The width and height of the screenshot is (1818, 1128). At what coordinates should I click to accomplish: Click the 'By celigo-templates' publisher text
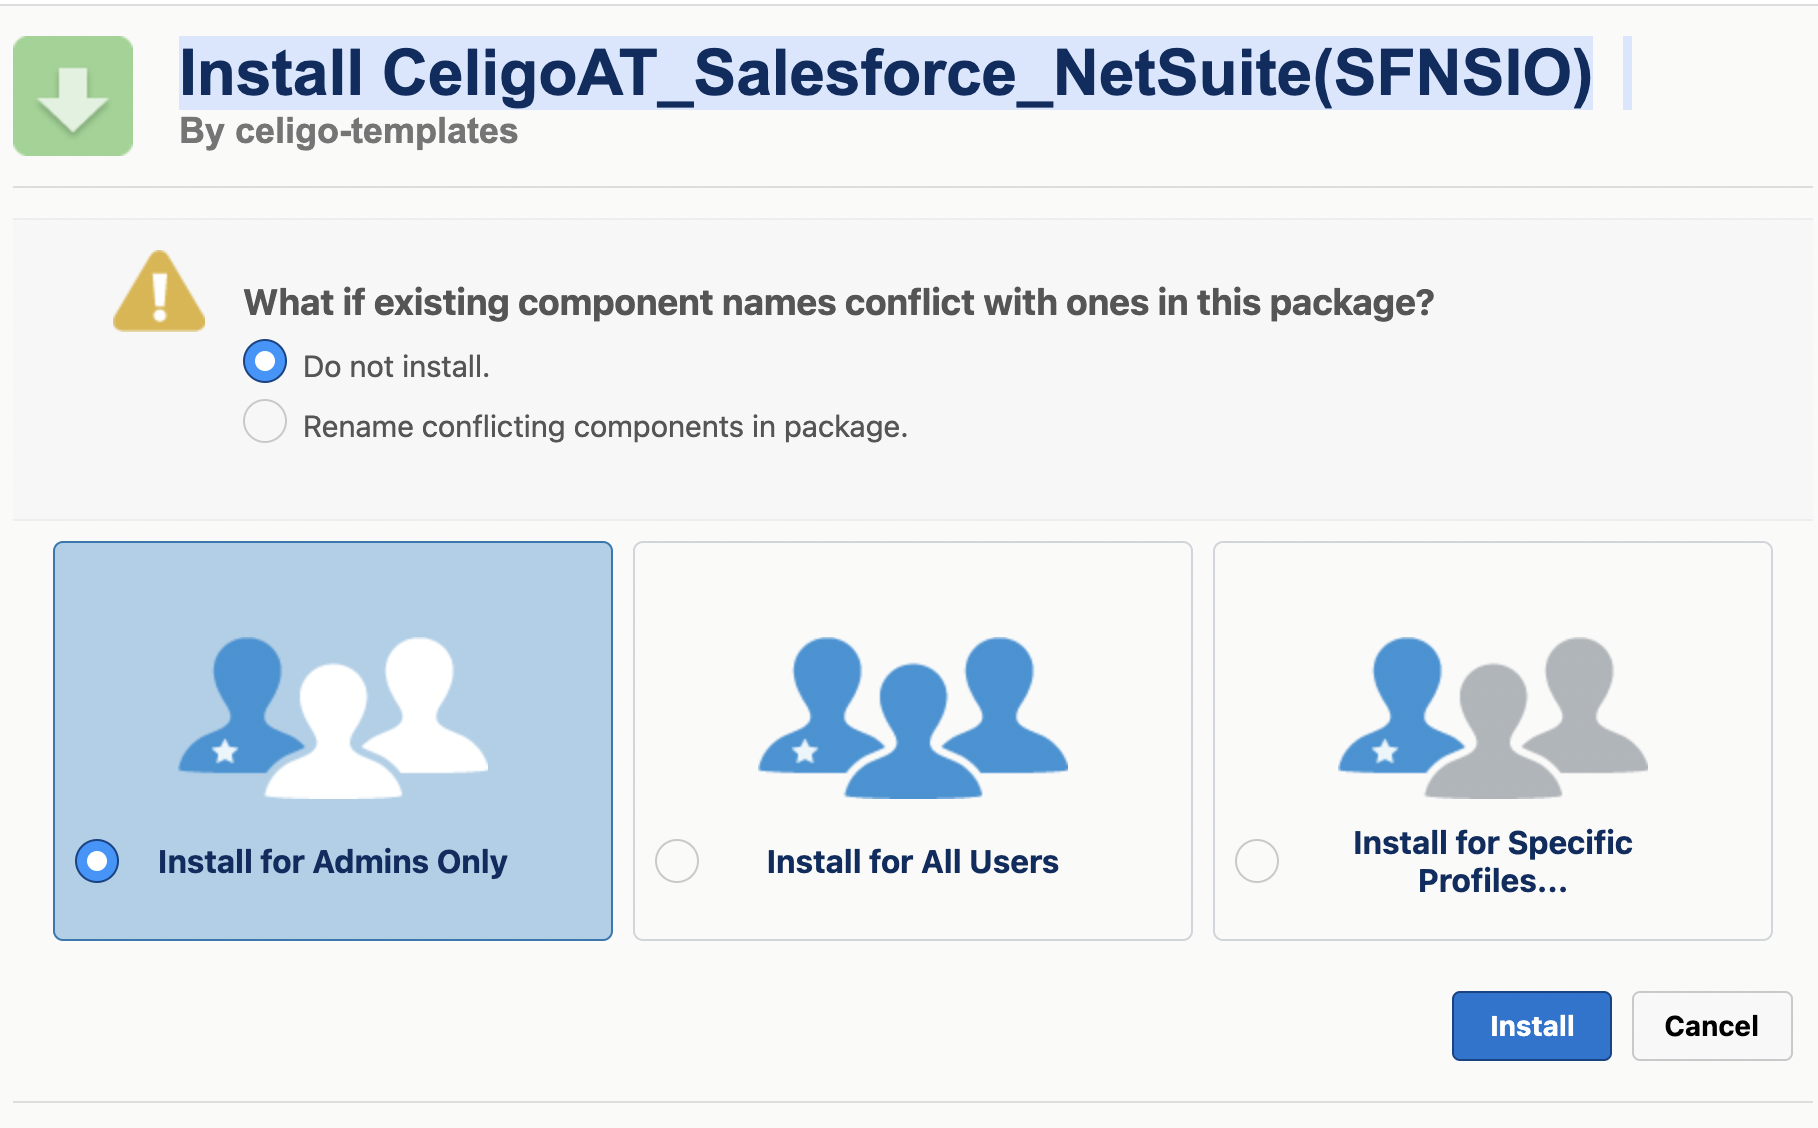(349, 131)
